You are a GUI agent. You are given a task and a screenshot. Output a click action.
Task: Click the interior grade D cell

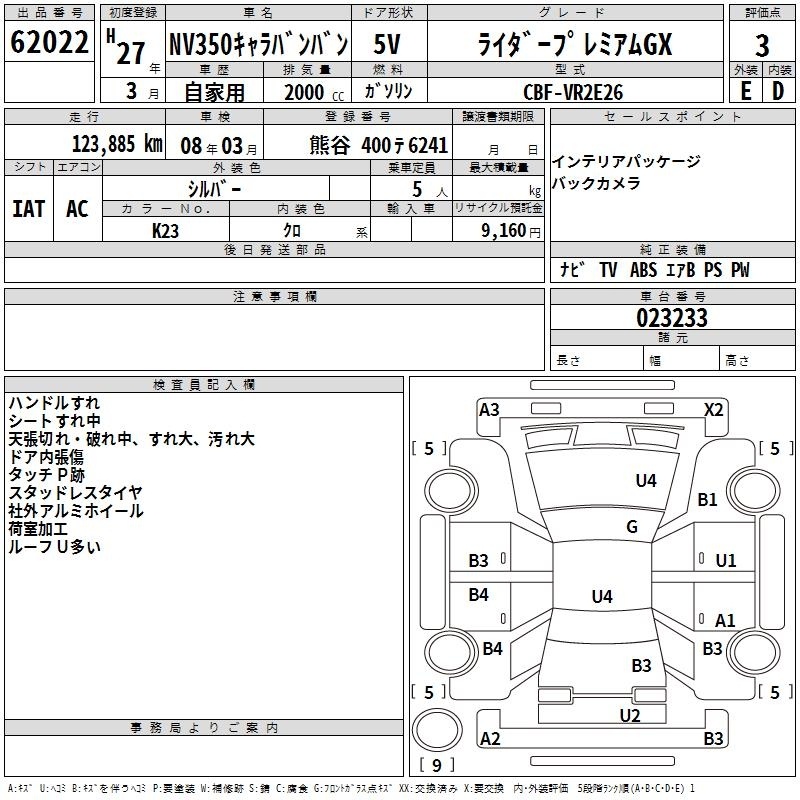tap(778, 90)
